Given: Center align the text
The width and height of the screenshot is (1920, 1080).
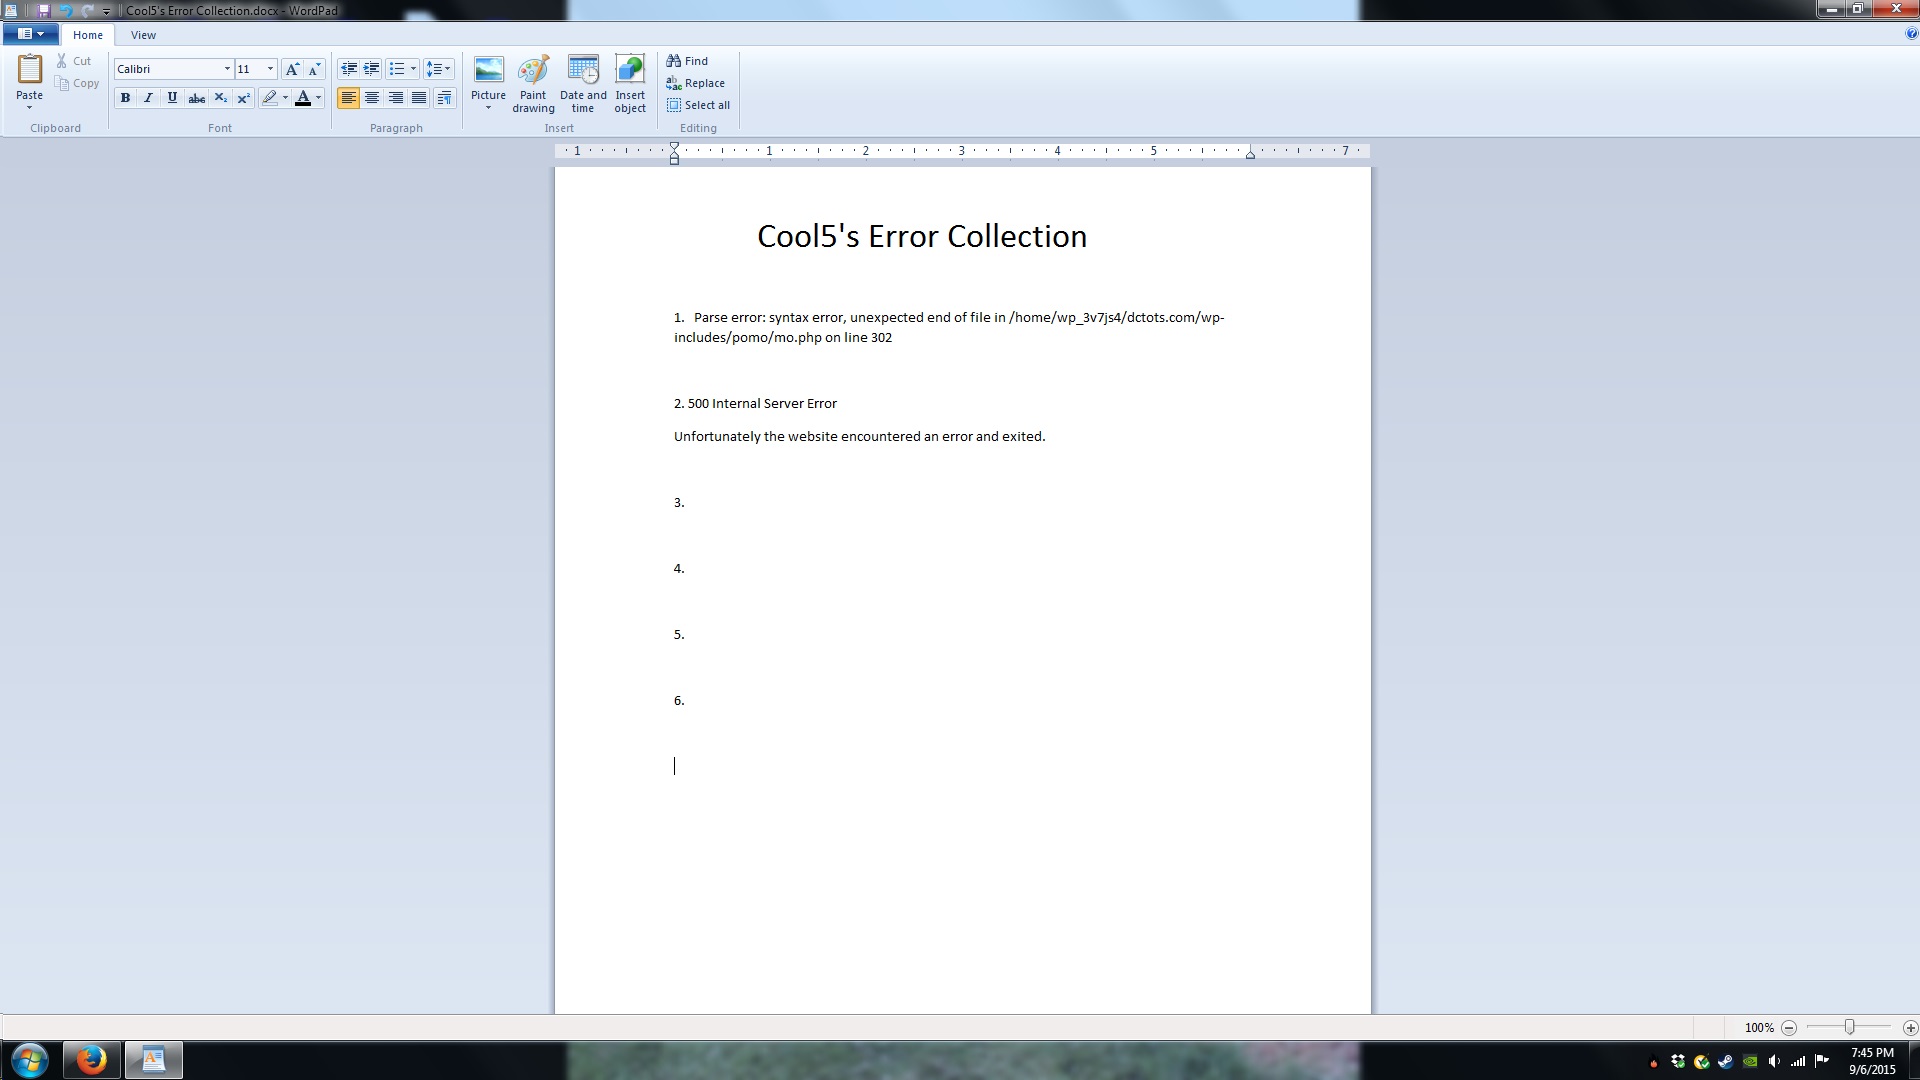Looking at the screenshot, I should pos(372,98).
